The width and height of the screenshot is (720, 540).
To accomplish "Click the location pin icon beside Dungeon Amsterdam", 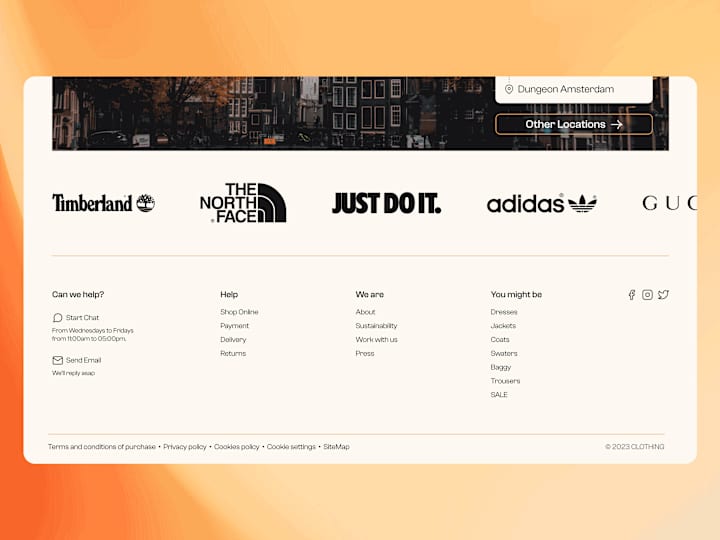I will pyautogui.click(x=509, y=89).
